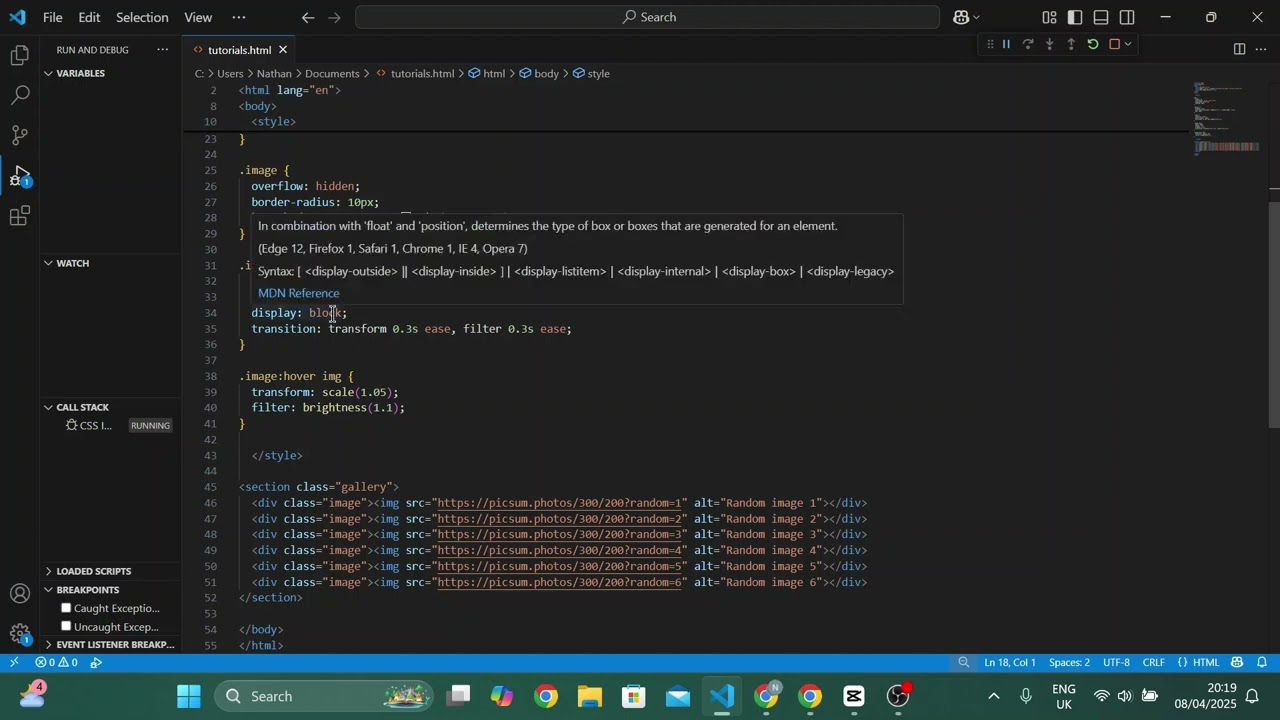Split the editor to the right
This screenshot has width=1280, height=720.
[1239, 49]
